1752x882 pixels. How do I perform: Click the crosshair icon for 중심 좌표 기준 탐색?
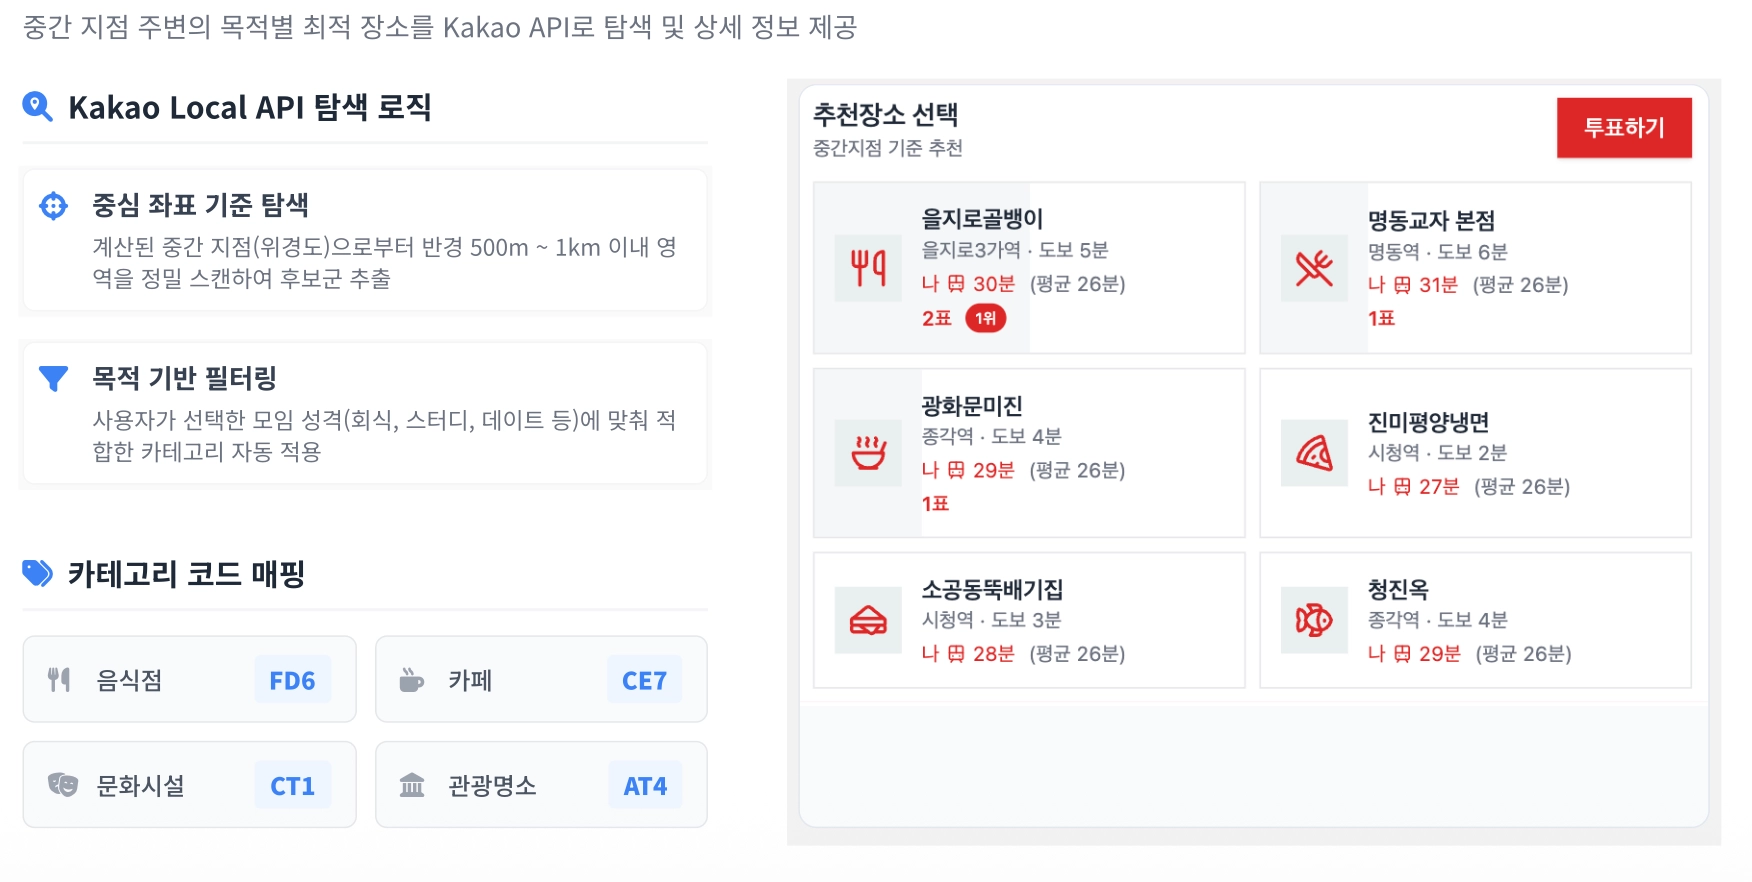click(x=53, y=206)
